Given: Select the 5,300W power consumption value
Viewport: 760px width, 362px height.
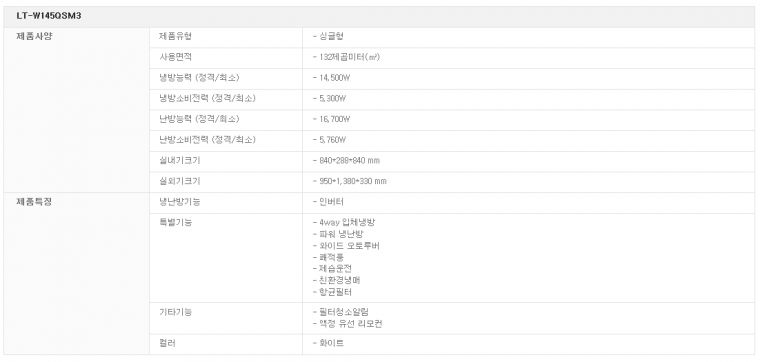Looking at the screenshot, I should click(x=330, y=99).
